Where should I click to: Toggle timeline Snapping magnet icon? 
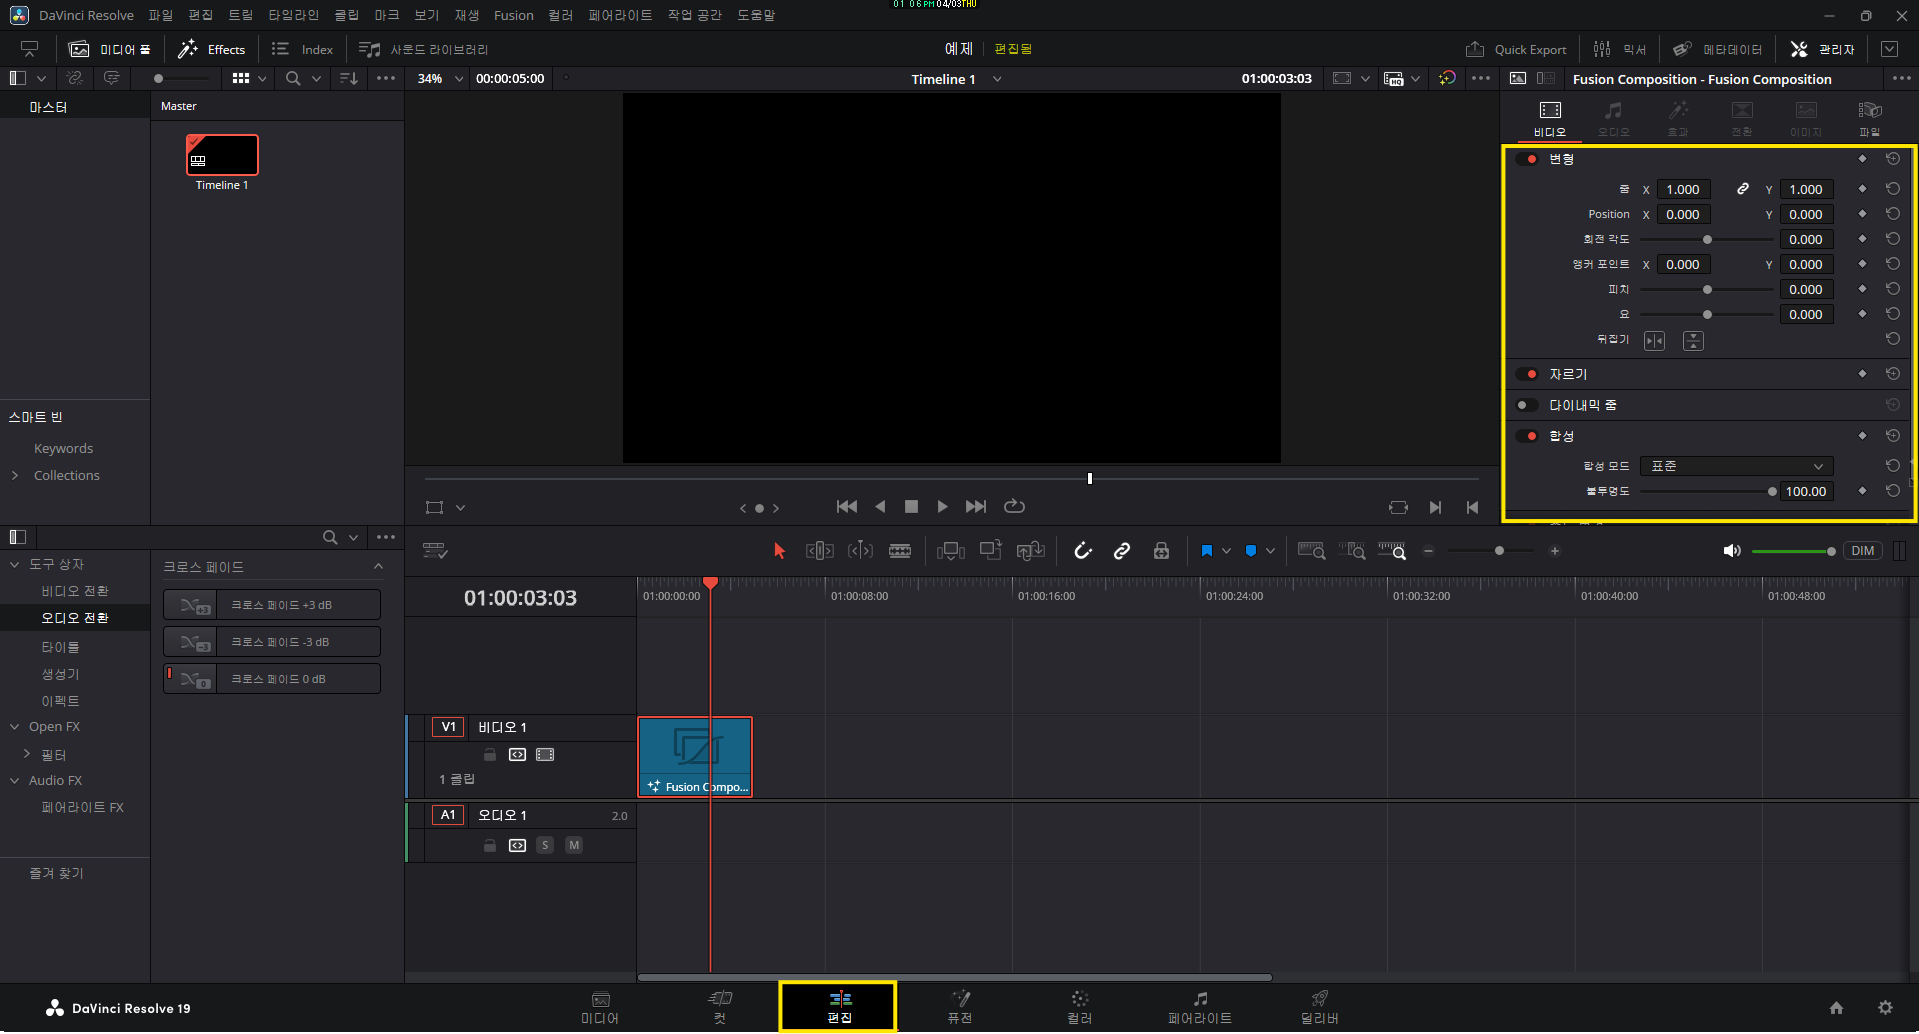point(1083,551)
